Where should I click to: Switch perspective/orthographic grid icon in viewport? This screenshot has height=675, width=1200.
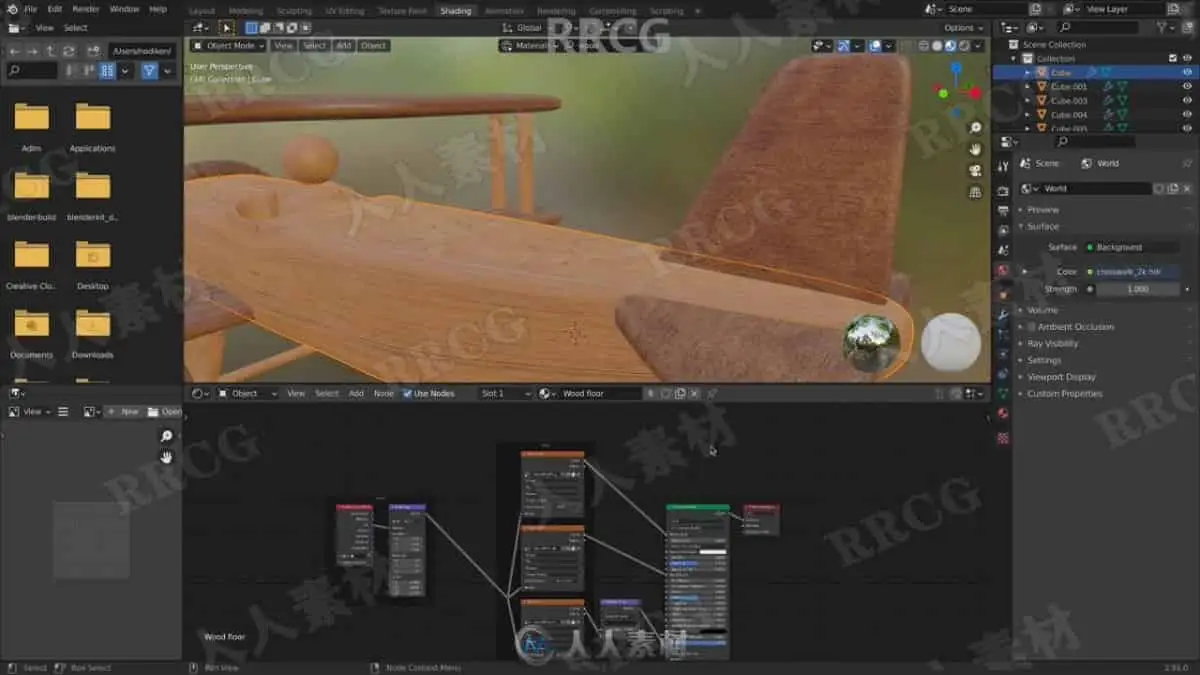[975, 193]
